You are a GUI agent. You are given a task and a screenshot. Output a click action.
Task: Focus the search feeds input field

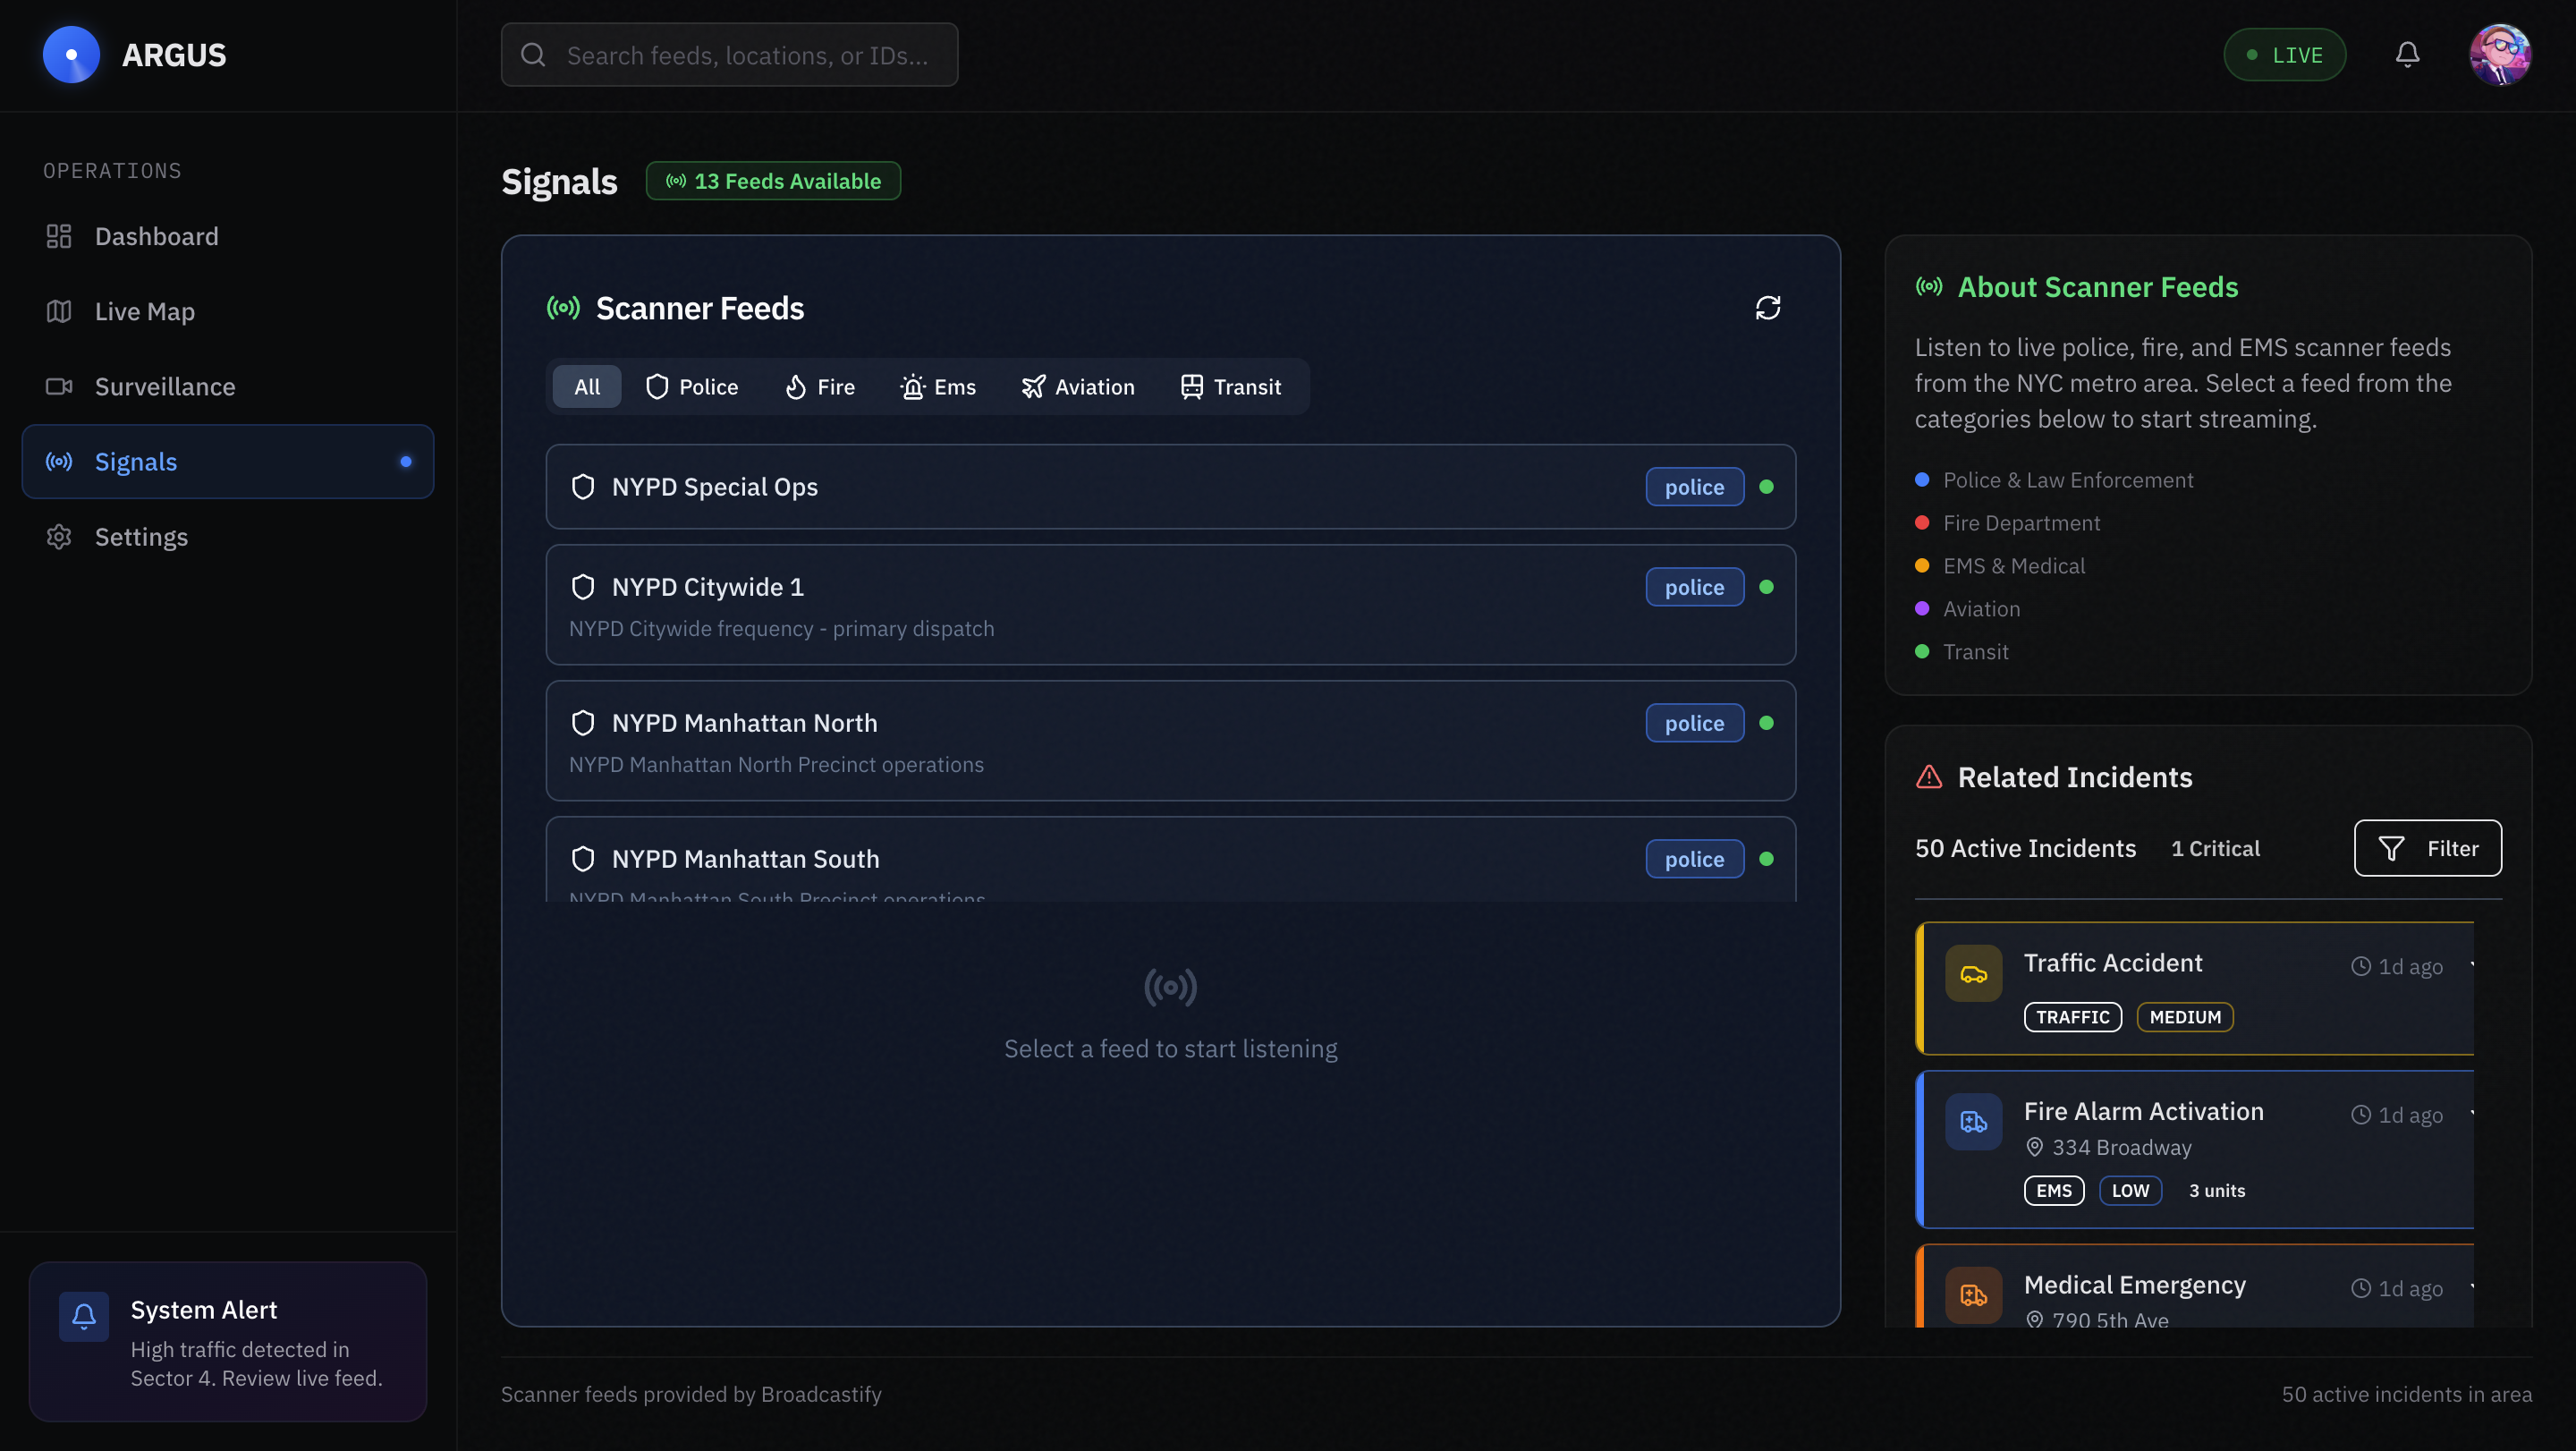(x=745, y=55)
